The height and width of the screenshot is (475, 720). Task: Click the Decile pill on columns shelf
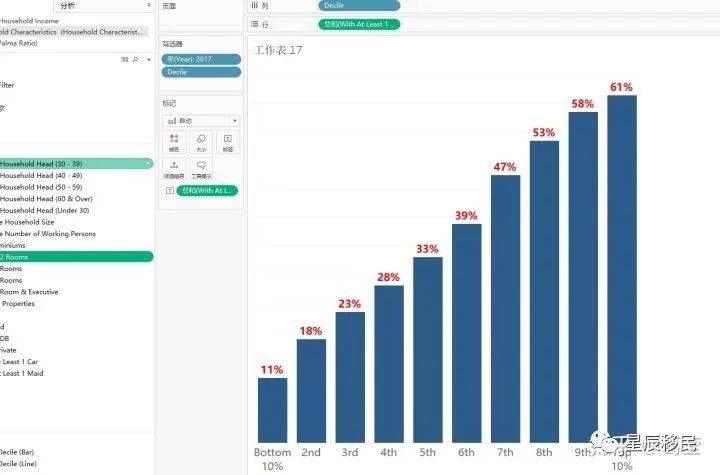(x=359, y=6)
